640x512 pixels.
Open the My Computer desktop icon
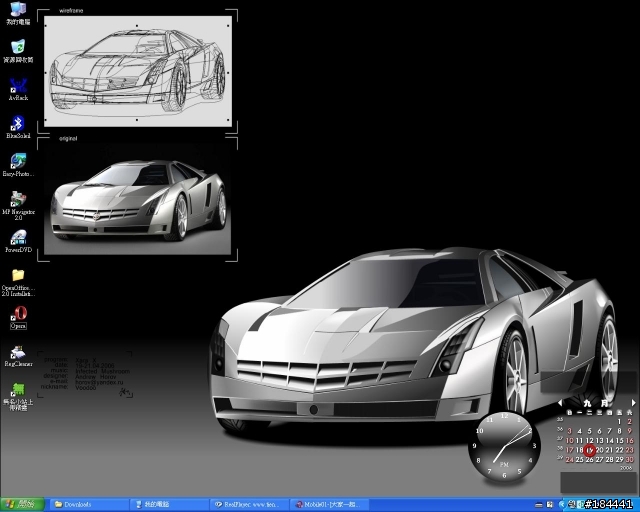tap(18, 13)
